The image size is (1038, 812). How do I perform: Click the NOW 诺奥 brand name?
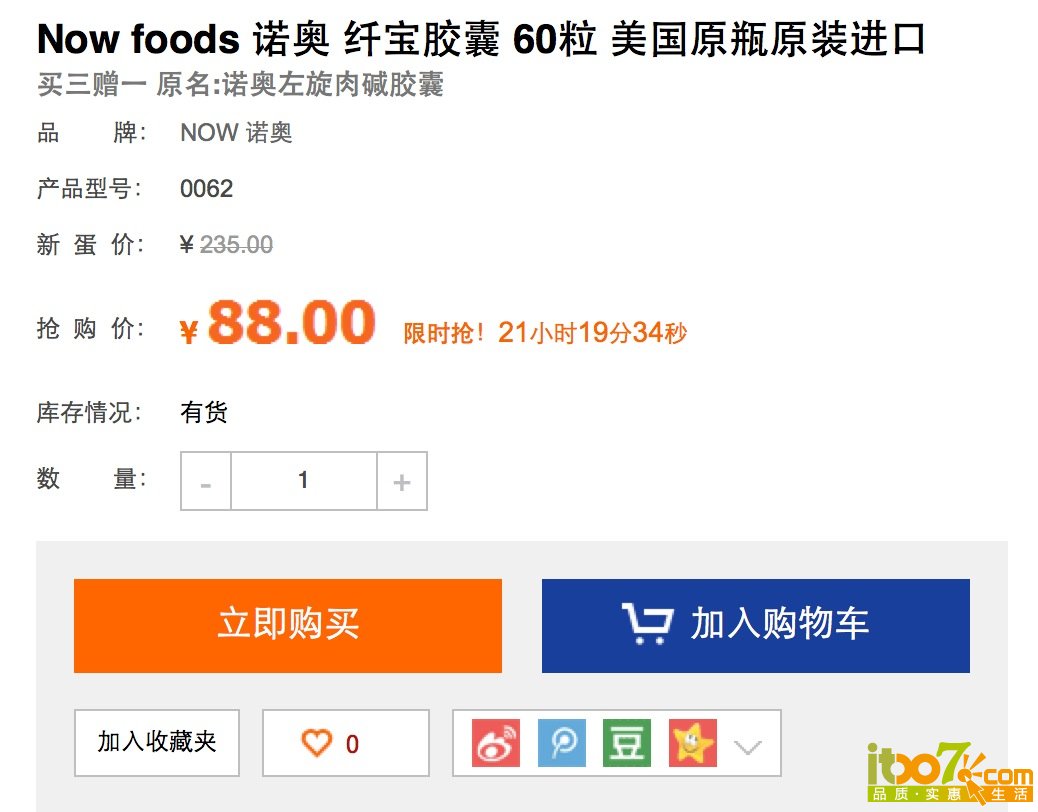coord(236,132)
